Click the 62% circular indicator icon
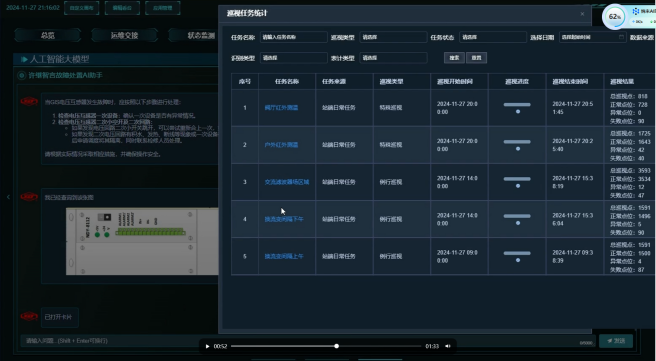The image size is (656, 361). [614, 17]
